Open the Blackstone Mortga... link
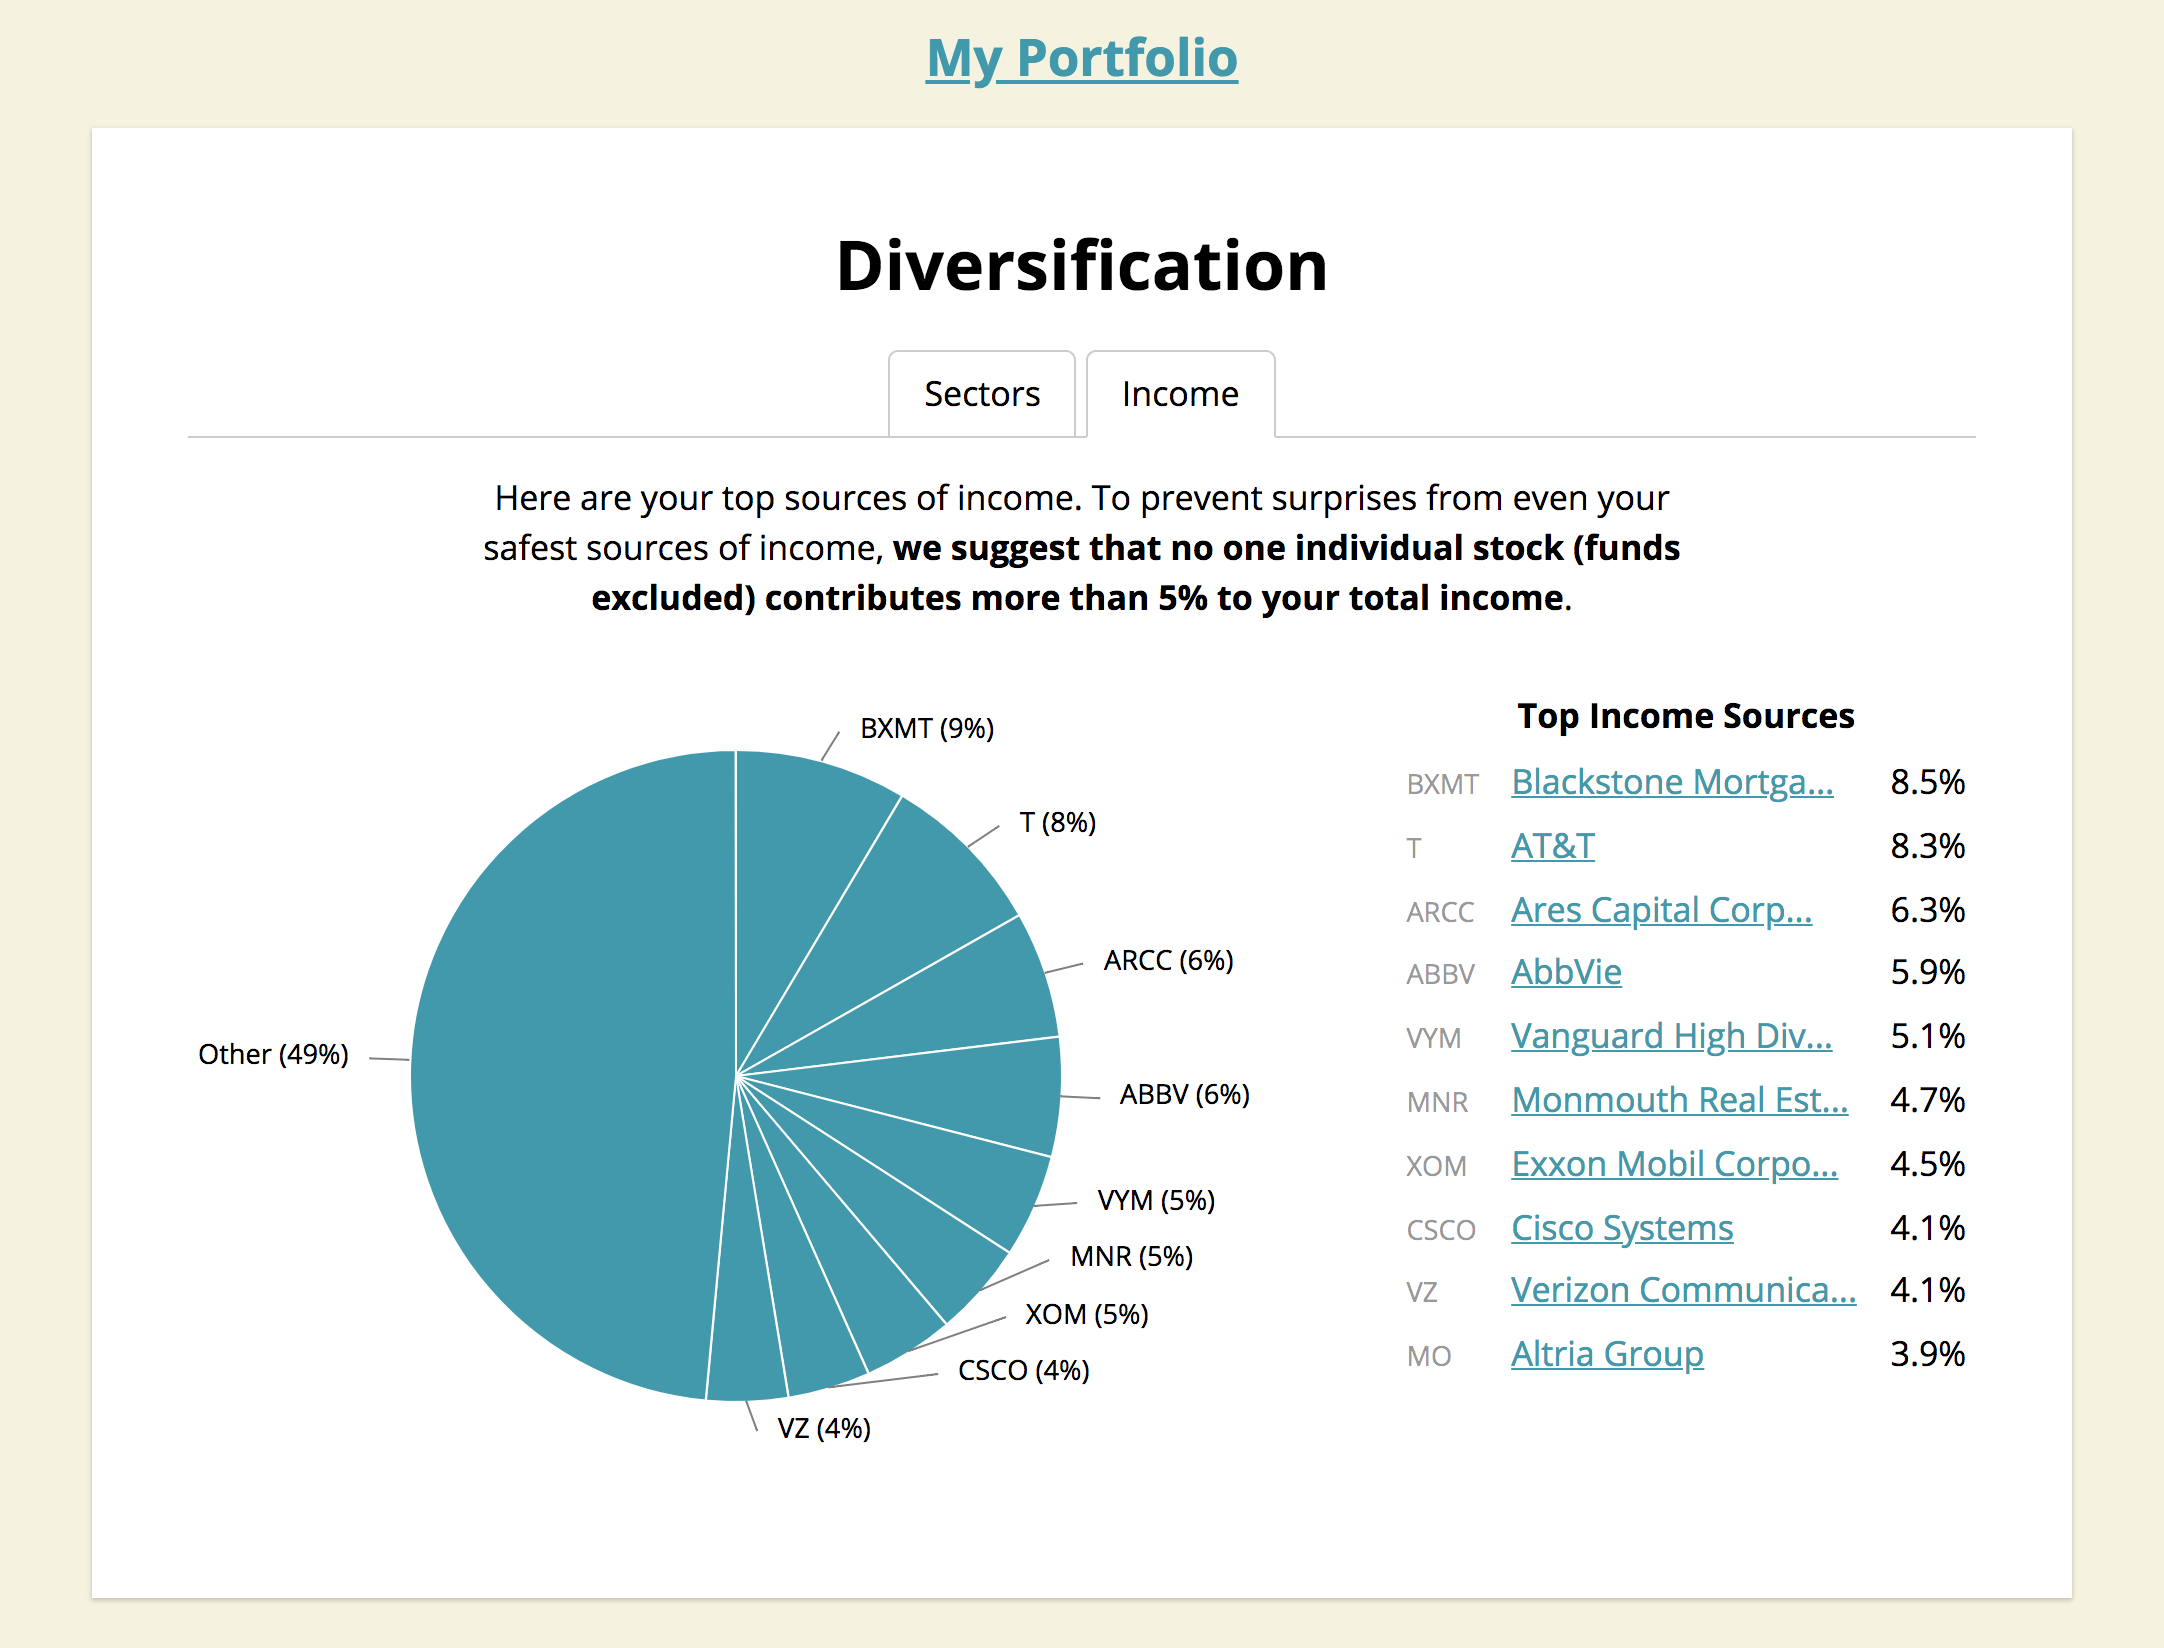Image resolution: width=2164 pixels, height=1648 pixels. tap(1672, 782)
